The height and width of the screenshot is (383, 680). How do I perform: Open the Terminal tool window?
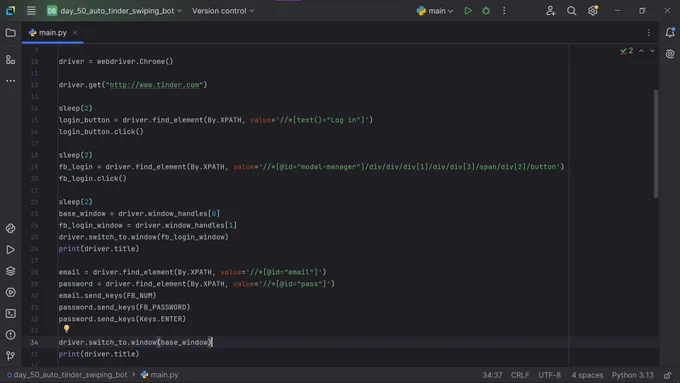pos(10,314)
